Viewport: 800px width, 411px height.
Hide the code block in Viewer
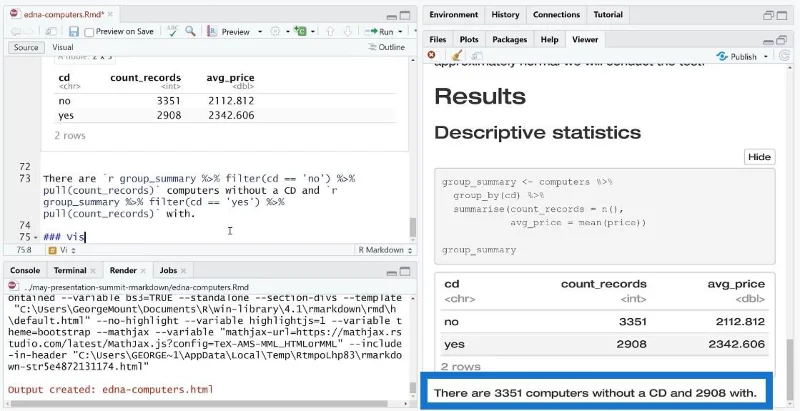pos(759,157)
